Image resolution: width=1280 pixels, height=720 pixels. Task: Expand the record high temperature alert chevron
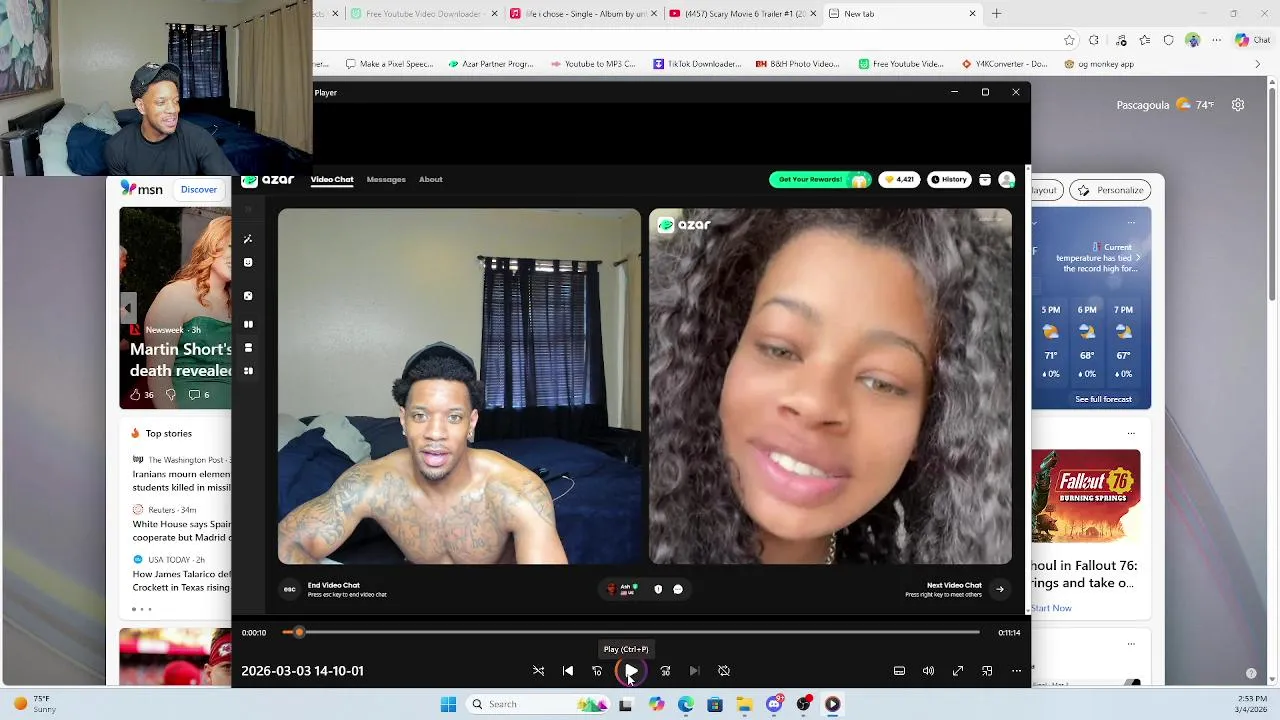pos(1137,258)
